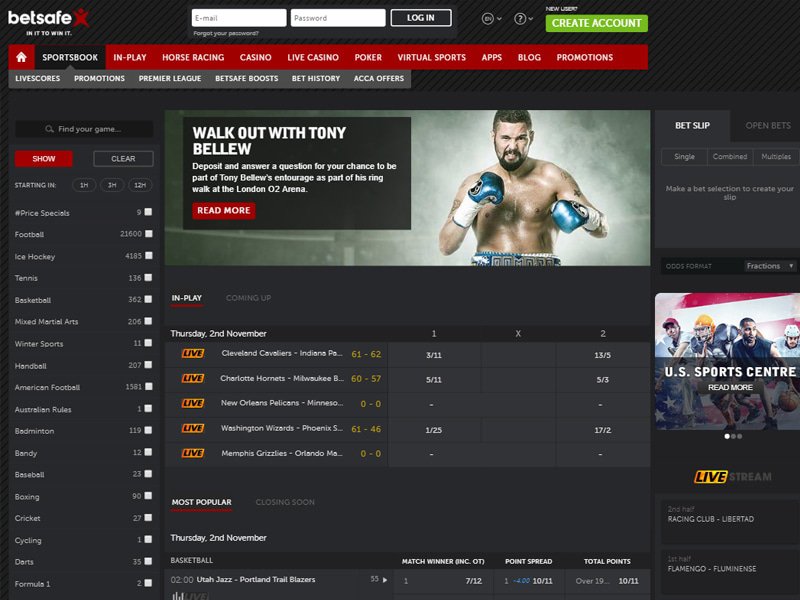This screenshot has width=800, height=600.
Task: Open the help question mark menu
Action: point(523,19)
